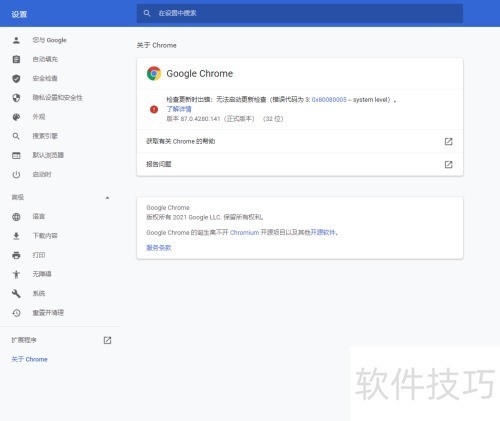The width and height of the screenshot is (500, 421).
Task: Click the wrench icon for 系统
Action: [x=16, y=294]
